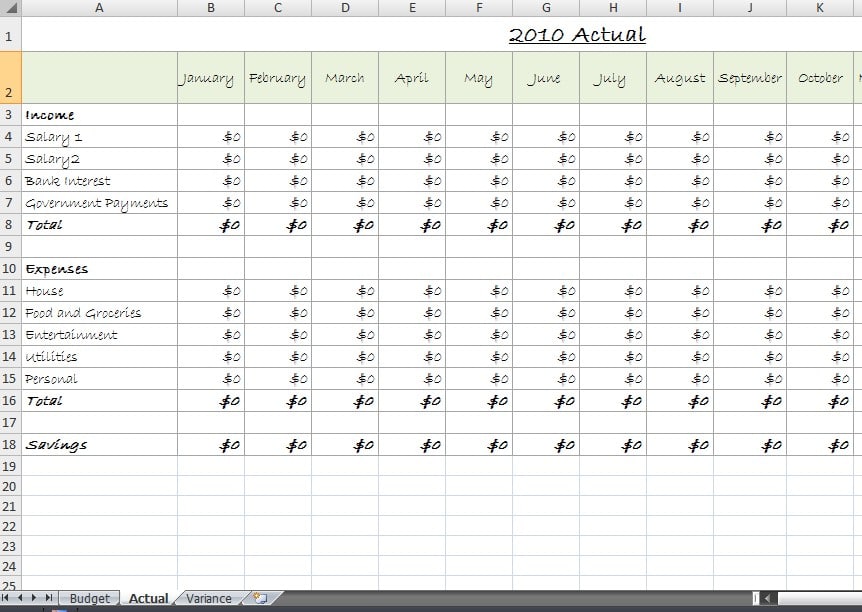Click next sheet navigation arrow
Screen dimensions: 862x612
(x=35, y=598)
